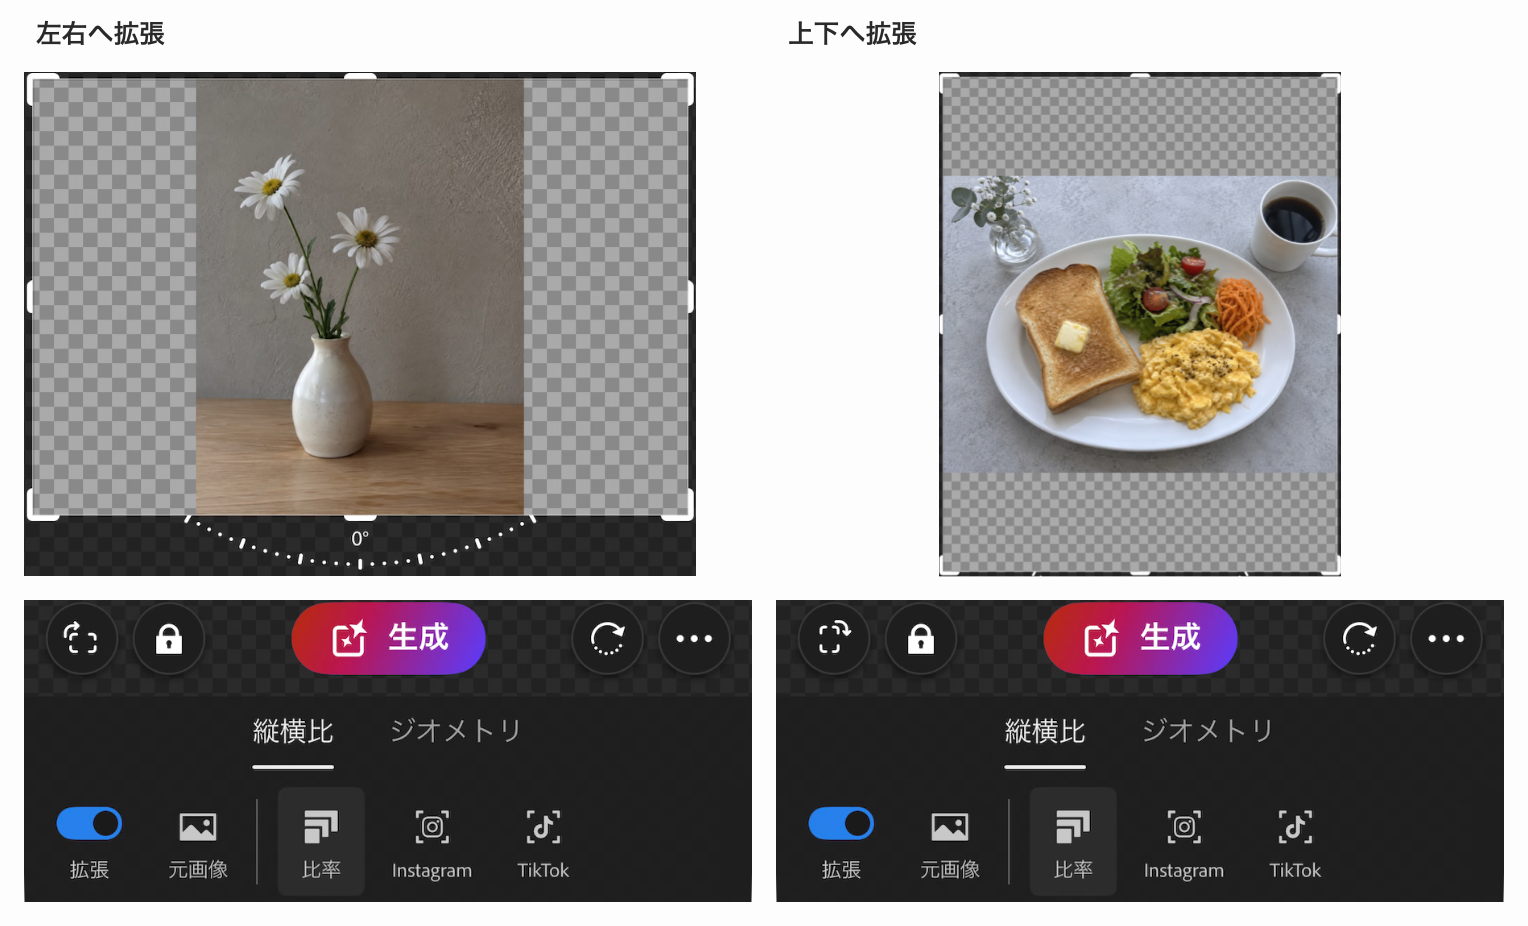Screen dimensions: 1528x926
Task: Switch to ジオメトリ tab in the 上下へ拡張 panel
Action: coord(1208,732)
